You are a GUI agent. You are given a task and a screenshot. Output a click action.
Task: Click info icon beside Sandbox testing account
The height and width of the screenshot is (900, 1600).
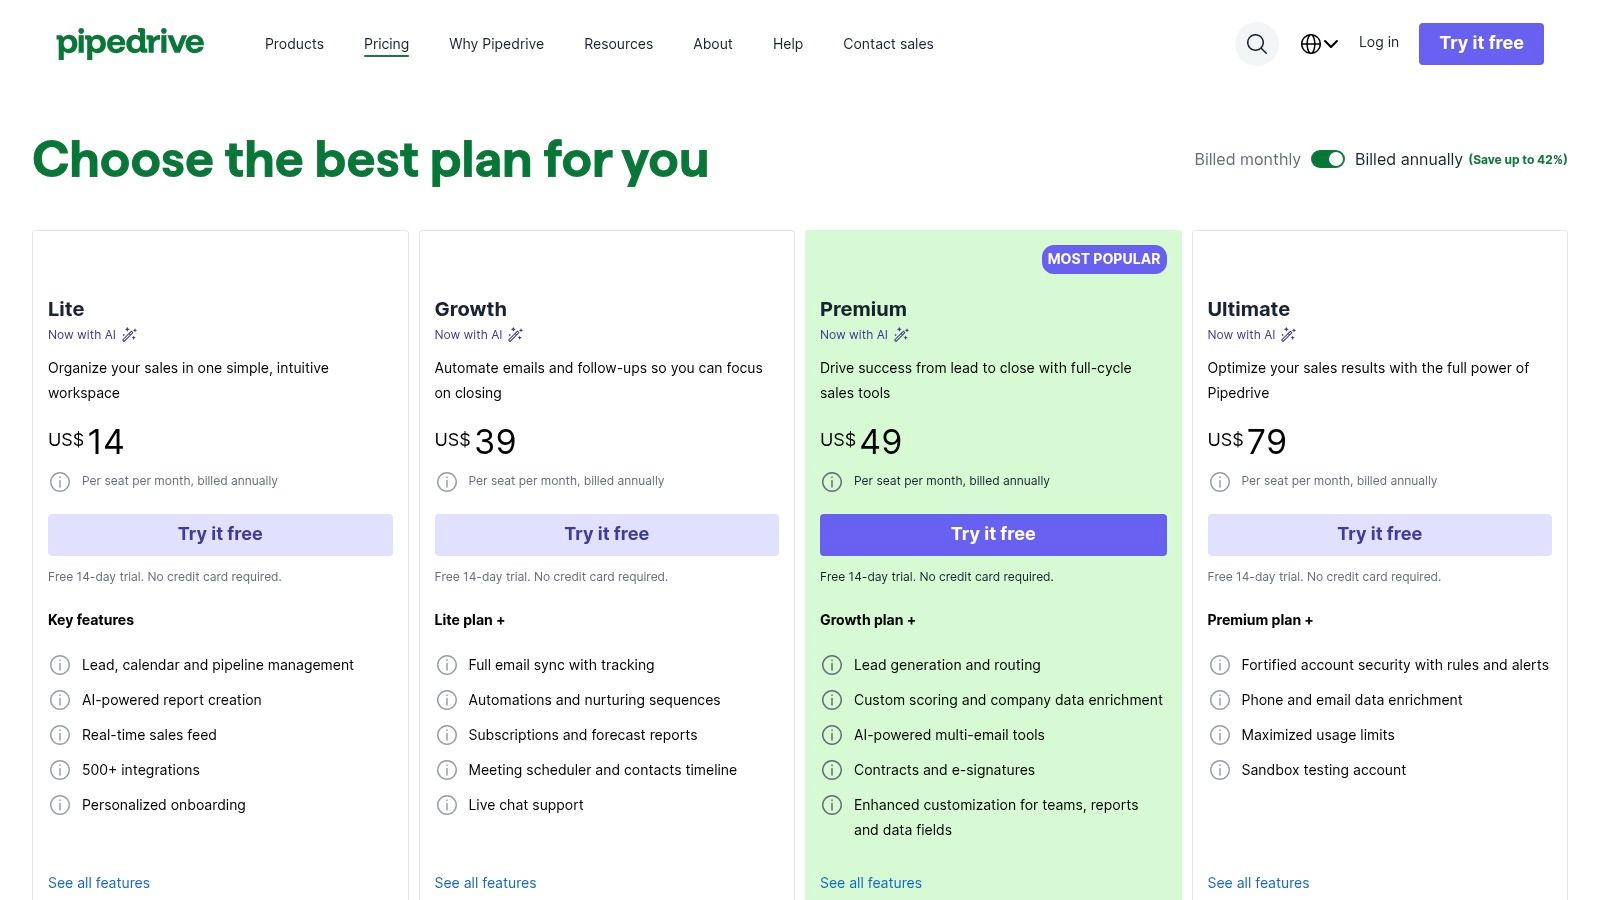coord(1220,770)
